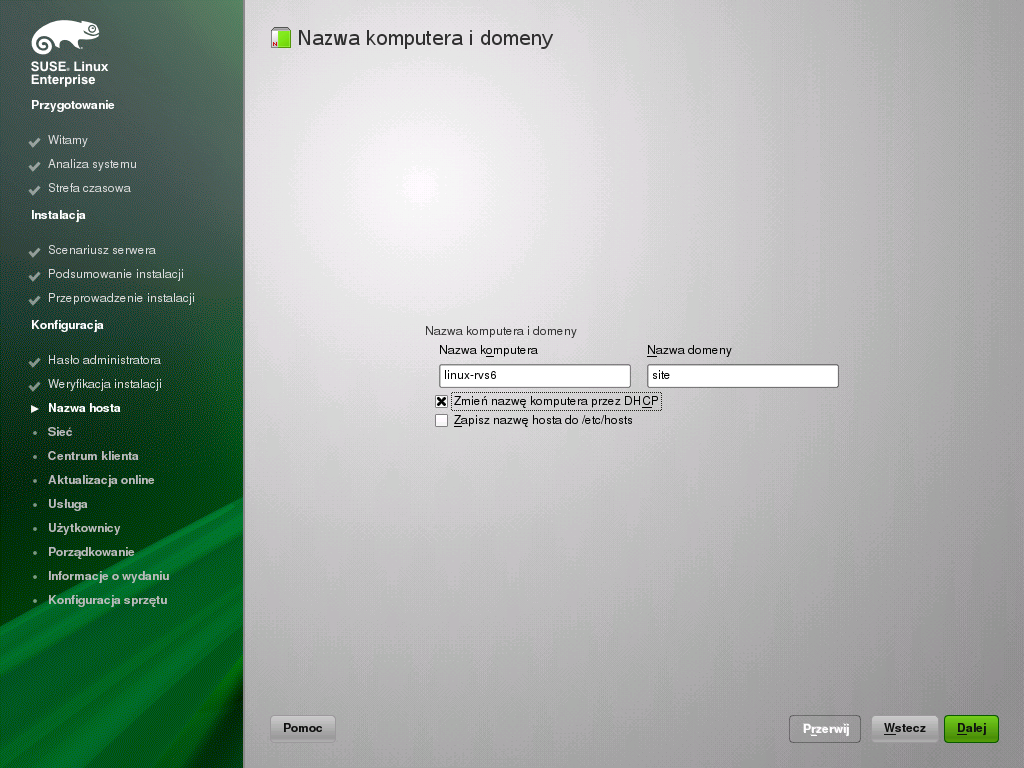Select the Centrum klienta step
Image resolution: width=1024 pixels, height=768 pixels.
click(x=93, y=456)
